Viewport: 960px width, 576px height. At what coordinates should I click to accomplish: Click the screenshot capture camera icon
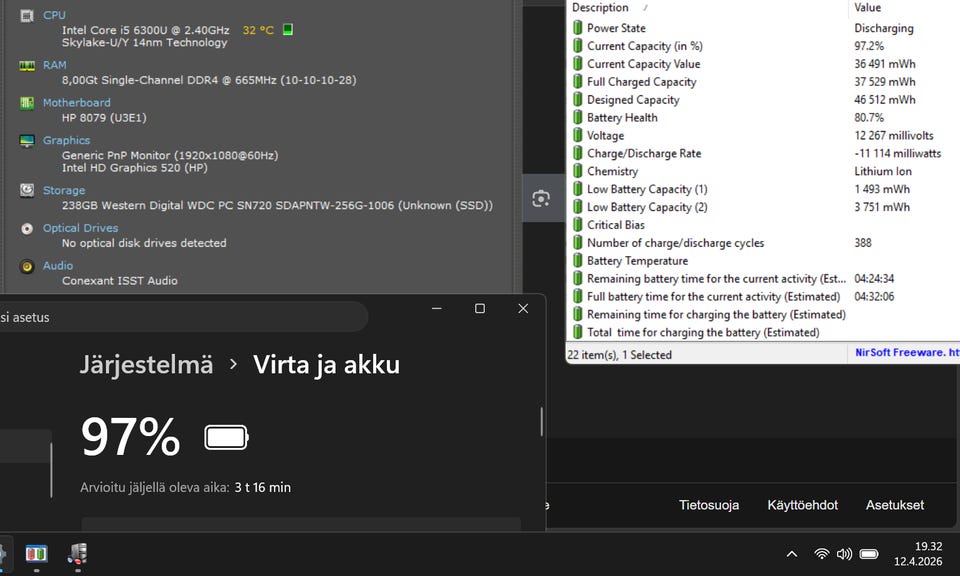pyautogui.click(x=541, y=198)
